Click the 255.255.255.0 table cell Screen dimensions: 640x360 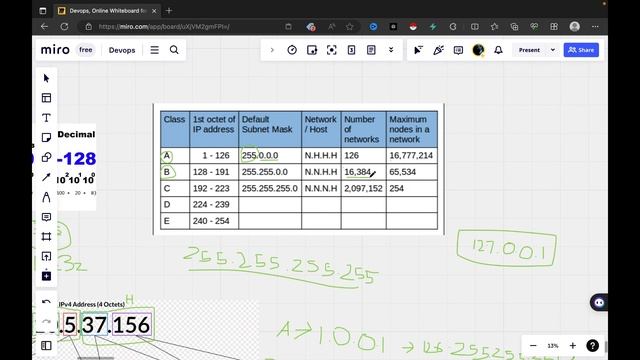point(270,189)
